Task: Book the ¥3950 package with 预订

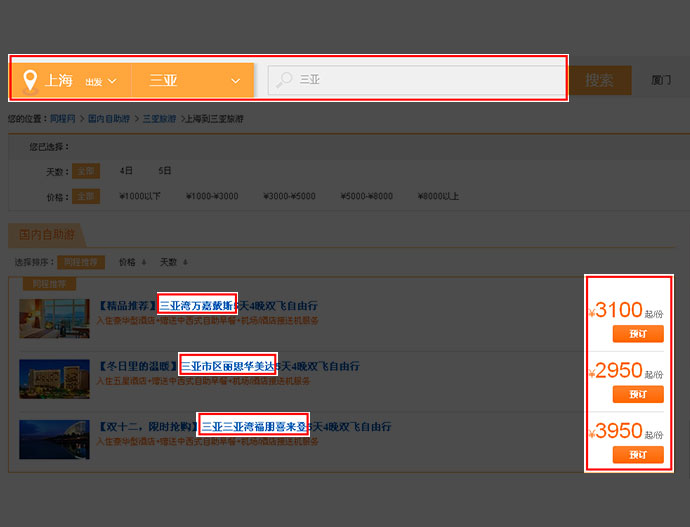Action: coord(637,455)
